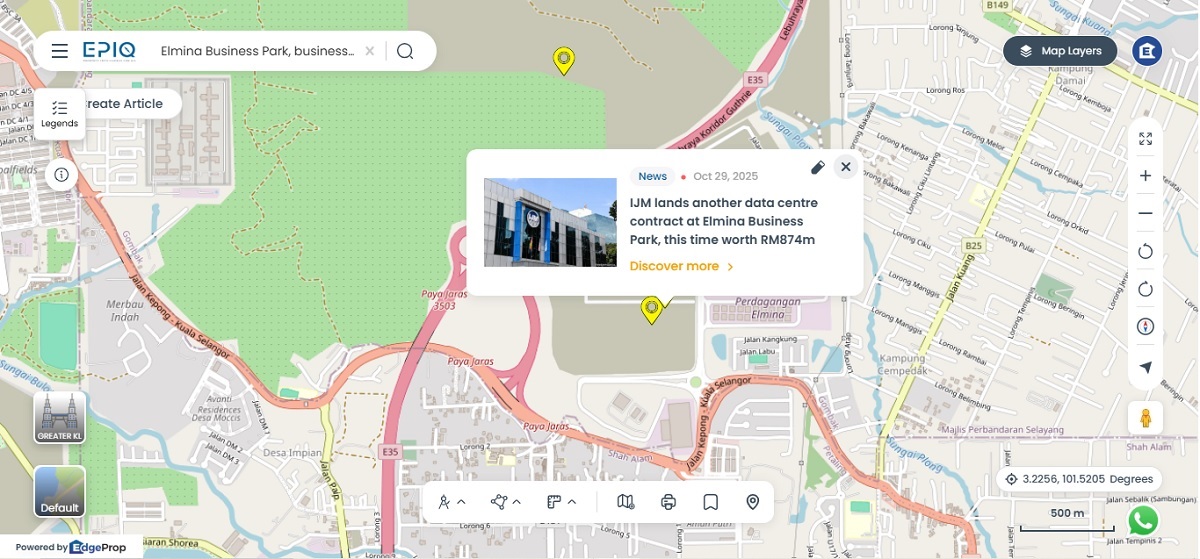
Task: Switch the Default basemap tile
Action: pyautogui.click(x=60, y=492)
